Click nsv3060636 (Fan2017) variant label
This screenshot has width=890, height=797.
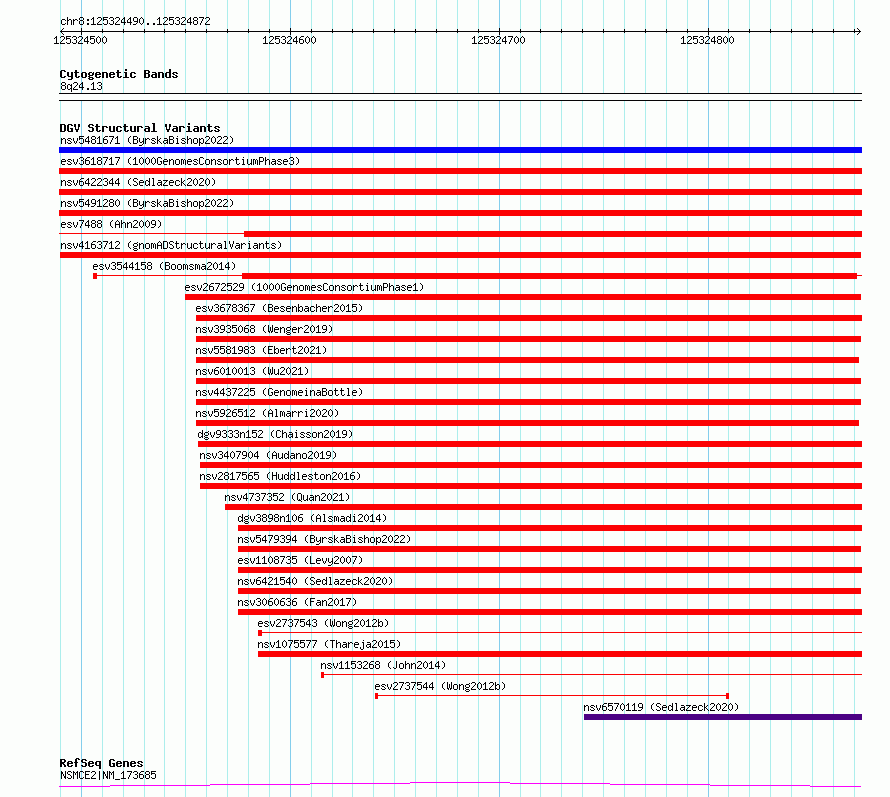click(x=297, y=602)
